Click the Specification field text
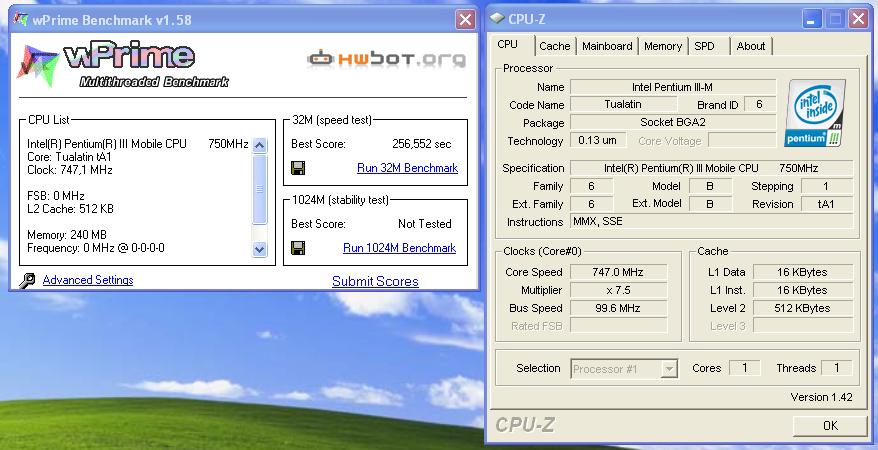The width and height of the screenshot is (878, 450). [711, 168]
